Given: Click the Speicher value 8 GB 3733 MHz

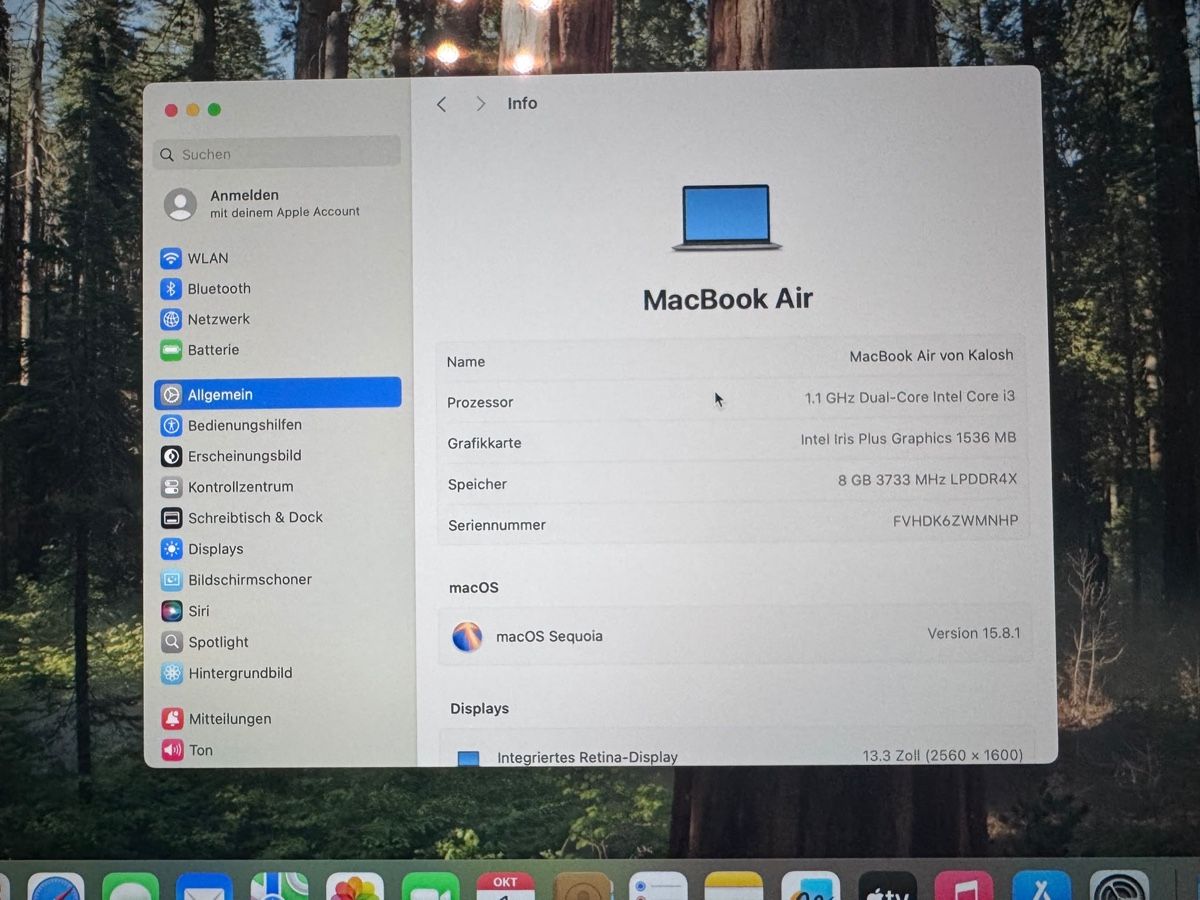Looking at the screenshot, I should [927, 480].
